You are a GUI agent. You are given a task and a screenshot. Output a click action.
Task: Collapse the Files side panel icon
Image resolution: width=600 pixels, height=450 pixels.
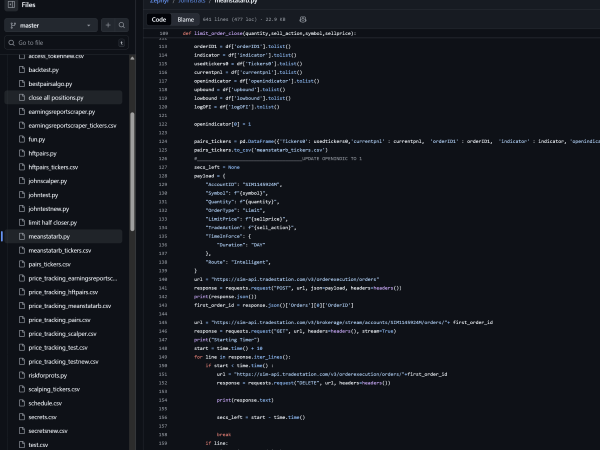(x=10, y=5)
